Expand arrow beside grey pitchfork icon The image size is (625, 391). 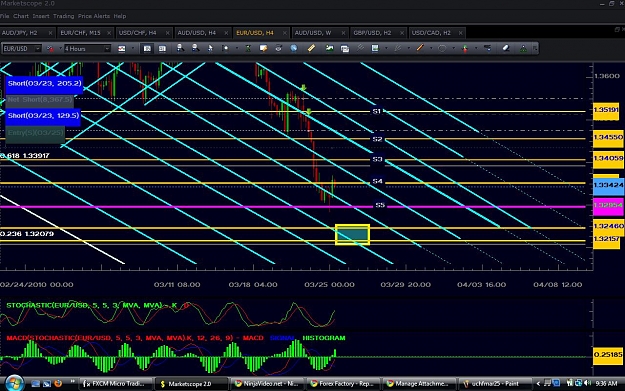409,48
